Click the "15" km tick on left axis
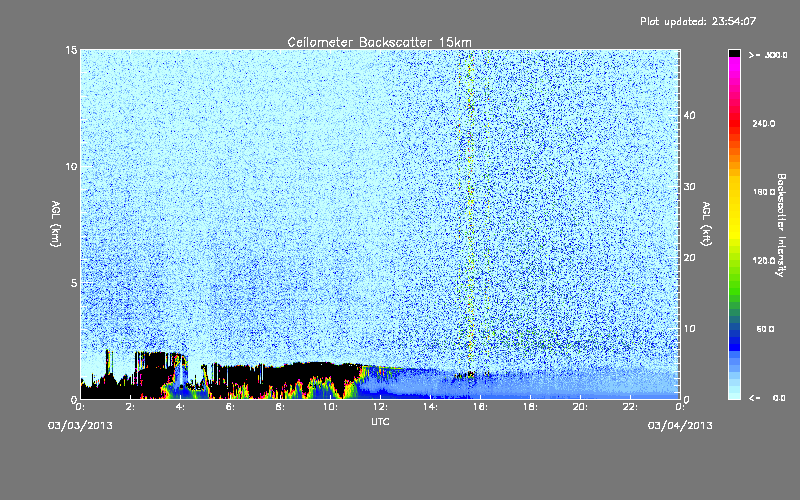Screen dimensions: 800x500 point(71,50)
